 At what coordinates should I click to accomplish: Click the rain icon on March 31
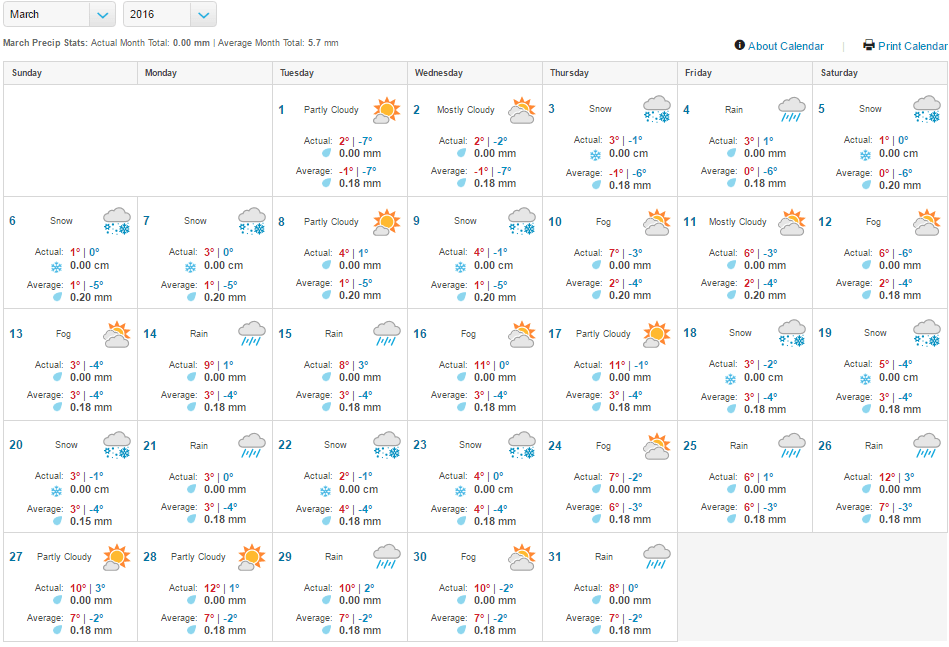pyautogui.click(x=656, y=557)
